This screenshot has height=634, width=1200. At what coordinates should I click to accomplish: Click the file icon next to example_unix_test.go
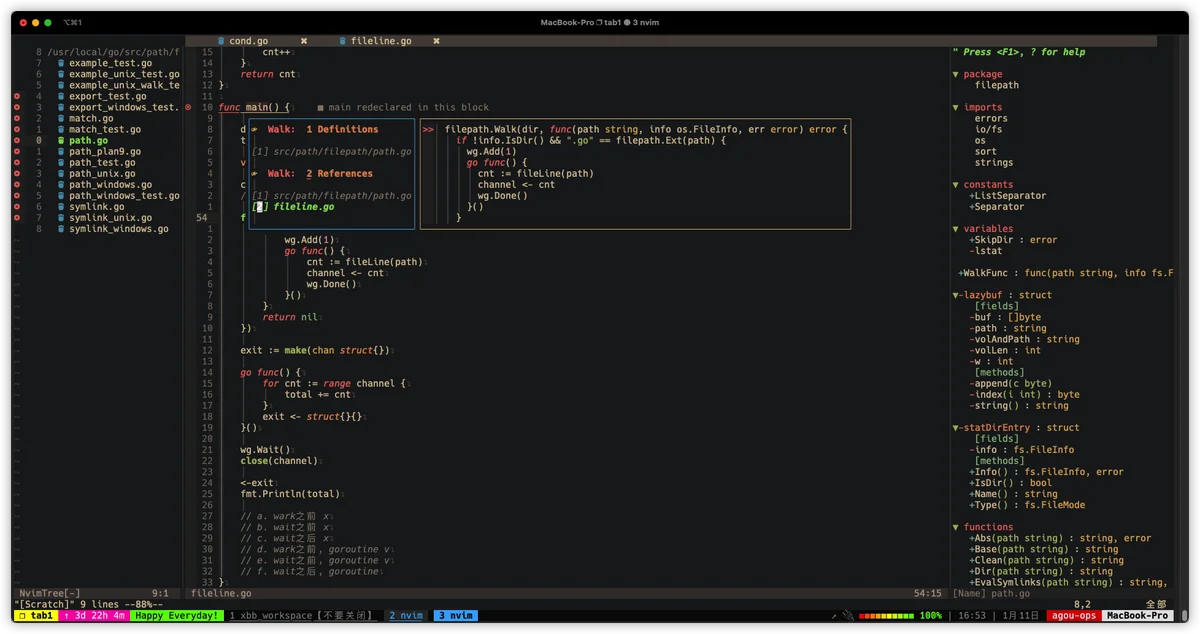61,74
